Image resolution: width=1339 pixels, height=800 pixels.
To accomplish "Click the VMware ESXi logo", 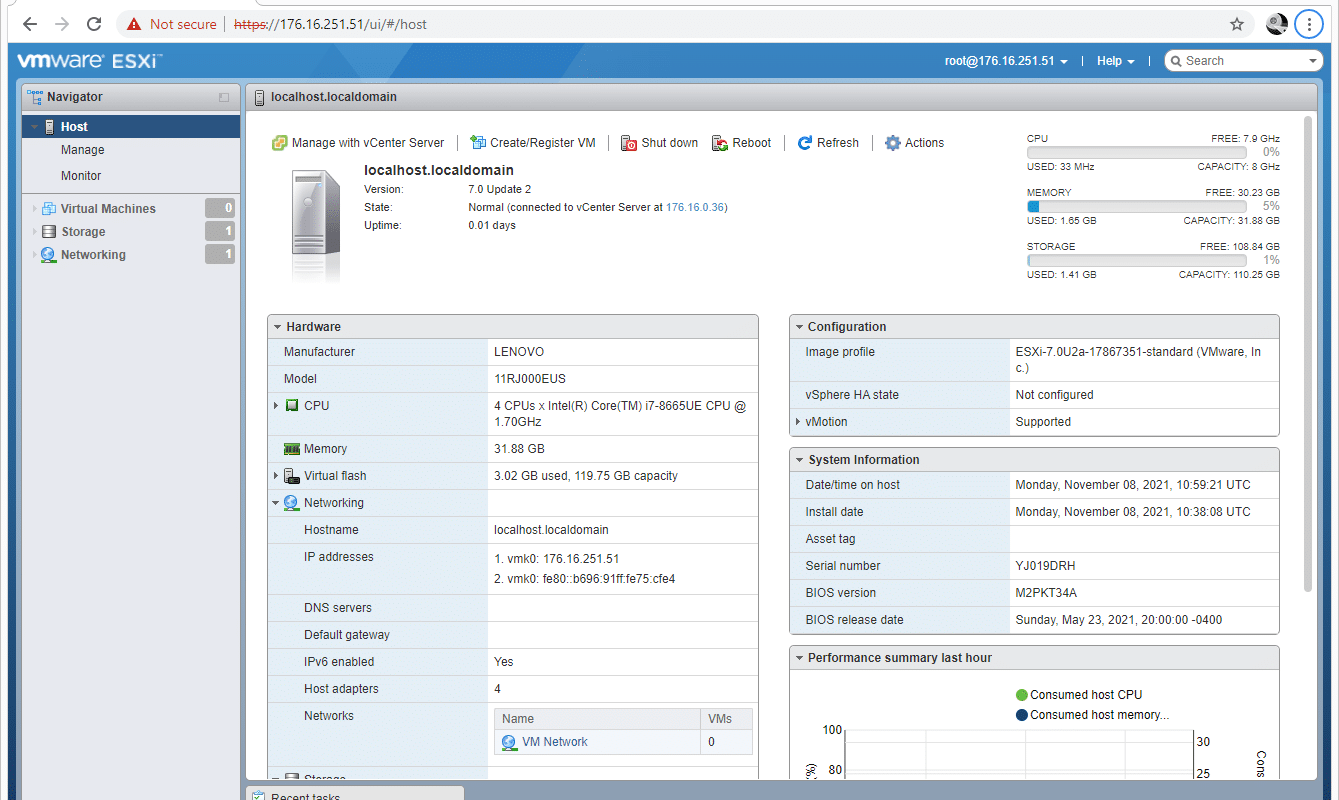I will (x=89, y=61).
